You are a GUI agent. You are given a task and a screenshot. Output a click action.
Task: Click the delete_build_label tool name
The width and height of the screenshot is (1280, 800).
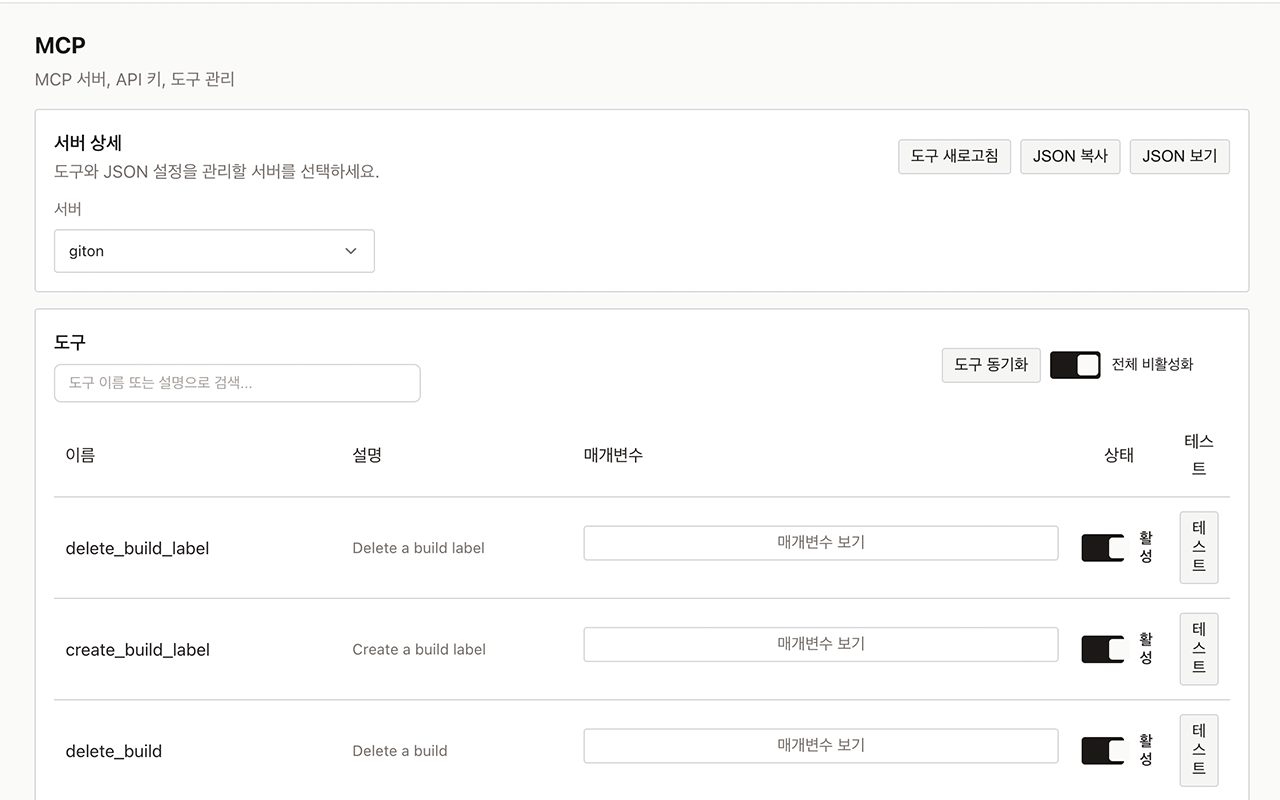[x=137, y=548]
